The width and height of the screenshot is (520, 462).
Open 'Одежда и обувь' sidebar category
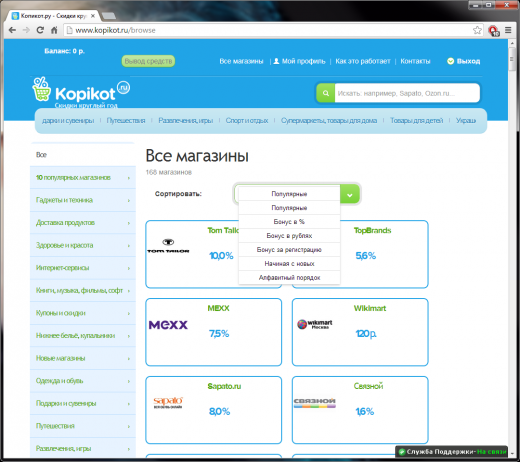pyautogui.click(x=83, y=381)
